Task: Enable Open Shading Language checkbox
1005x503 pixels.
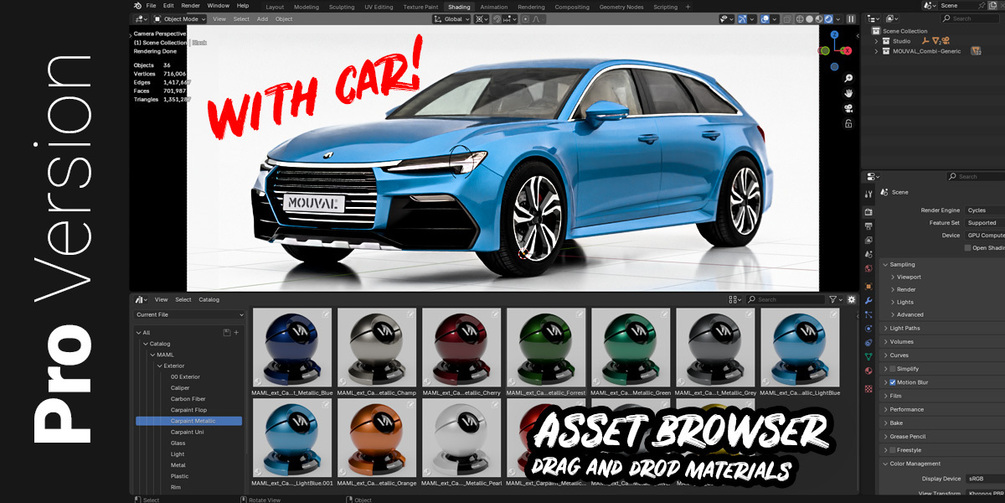Action: [x=968, y=248]
